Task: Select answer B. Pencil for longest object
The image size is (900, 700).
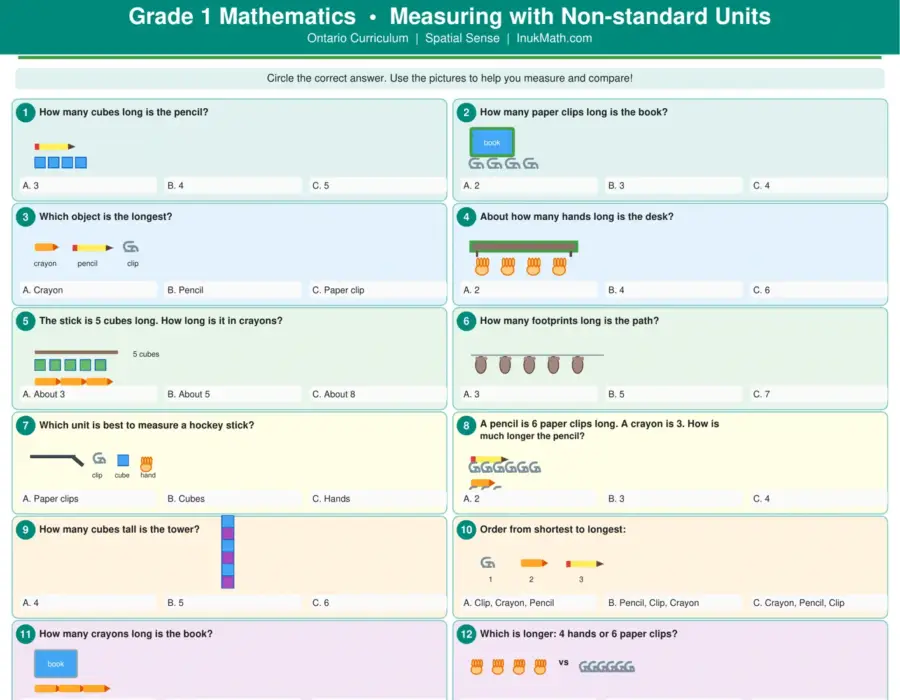Action: 232,290
